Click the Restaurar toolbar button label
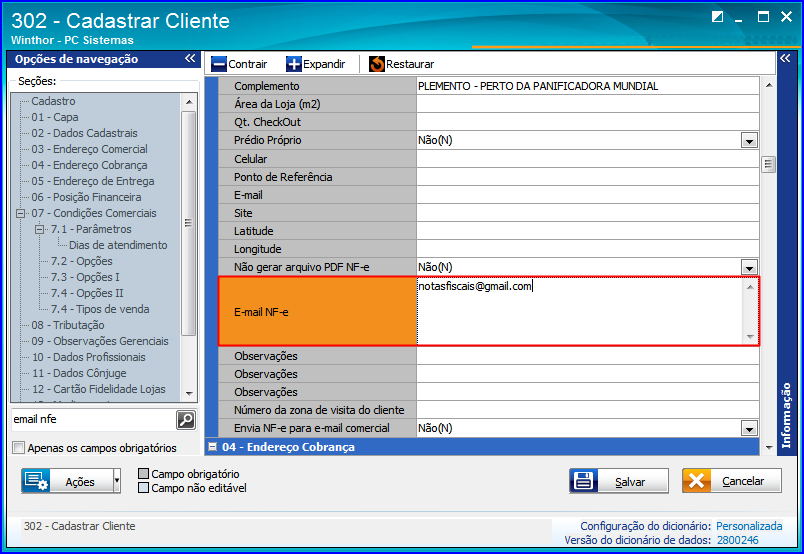This screenshot has height=554, width=804. [410, 64]
